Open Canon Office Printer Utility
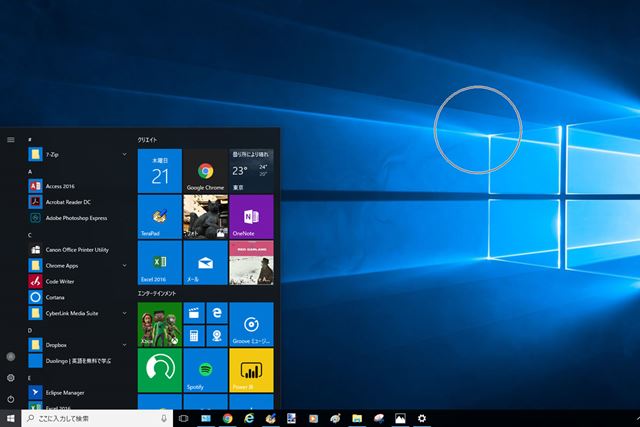This screenshot has height=427, width=640. pos(77,249)
